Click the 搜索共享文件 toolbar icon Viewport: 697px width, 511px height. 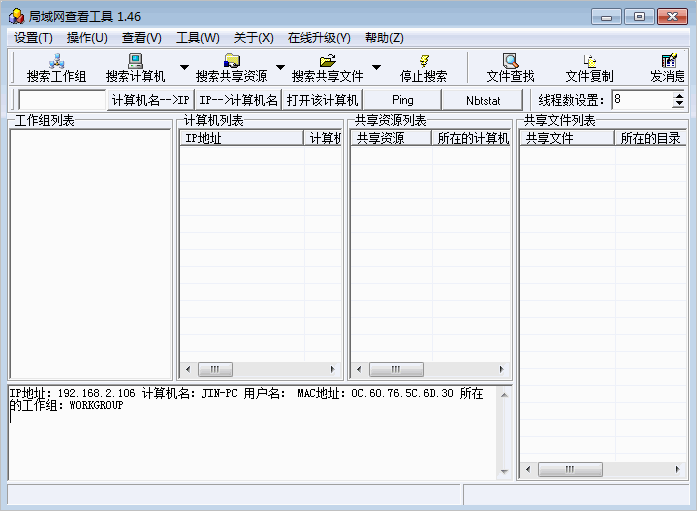click(x=327, y=67)
